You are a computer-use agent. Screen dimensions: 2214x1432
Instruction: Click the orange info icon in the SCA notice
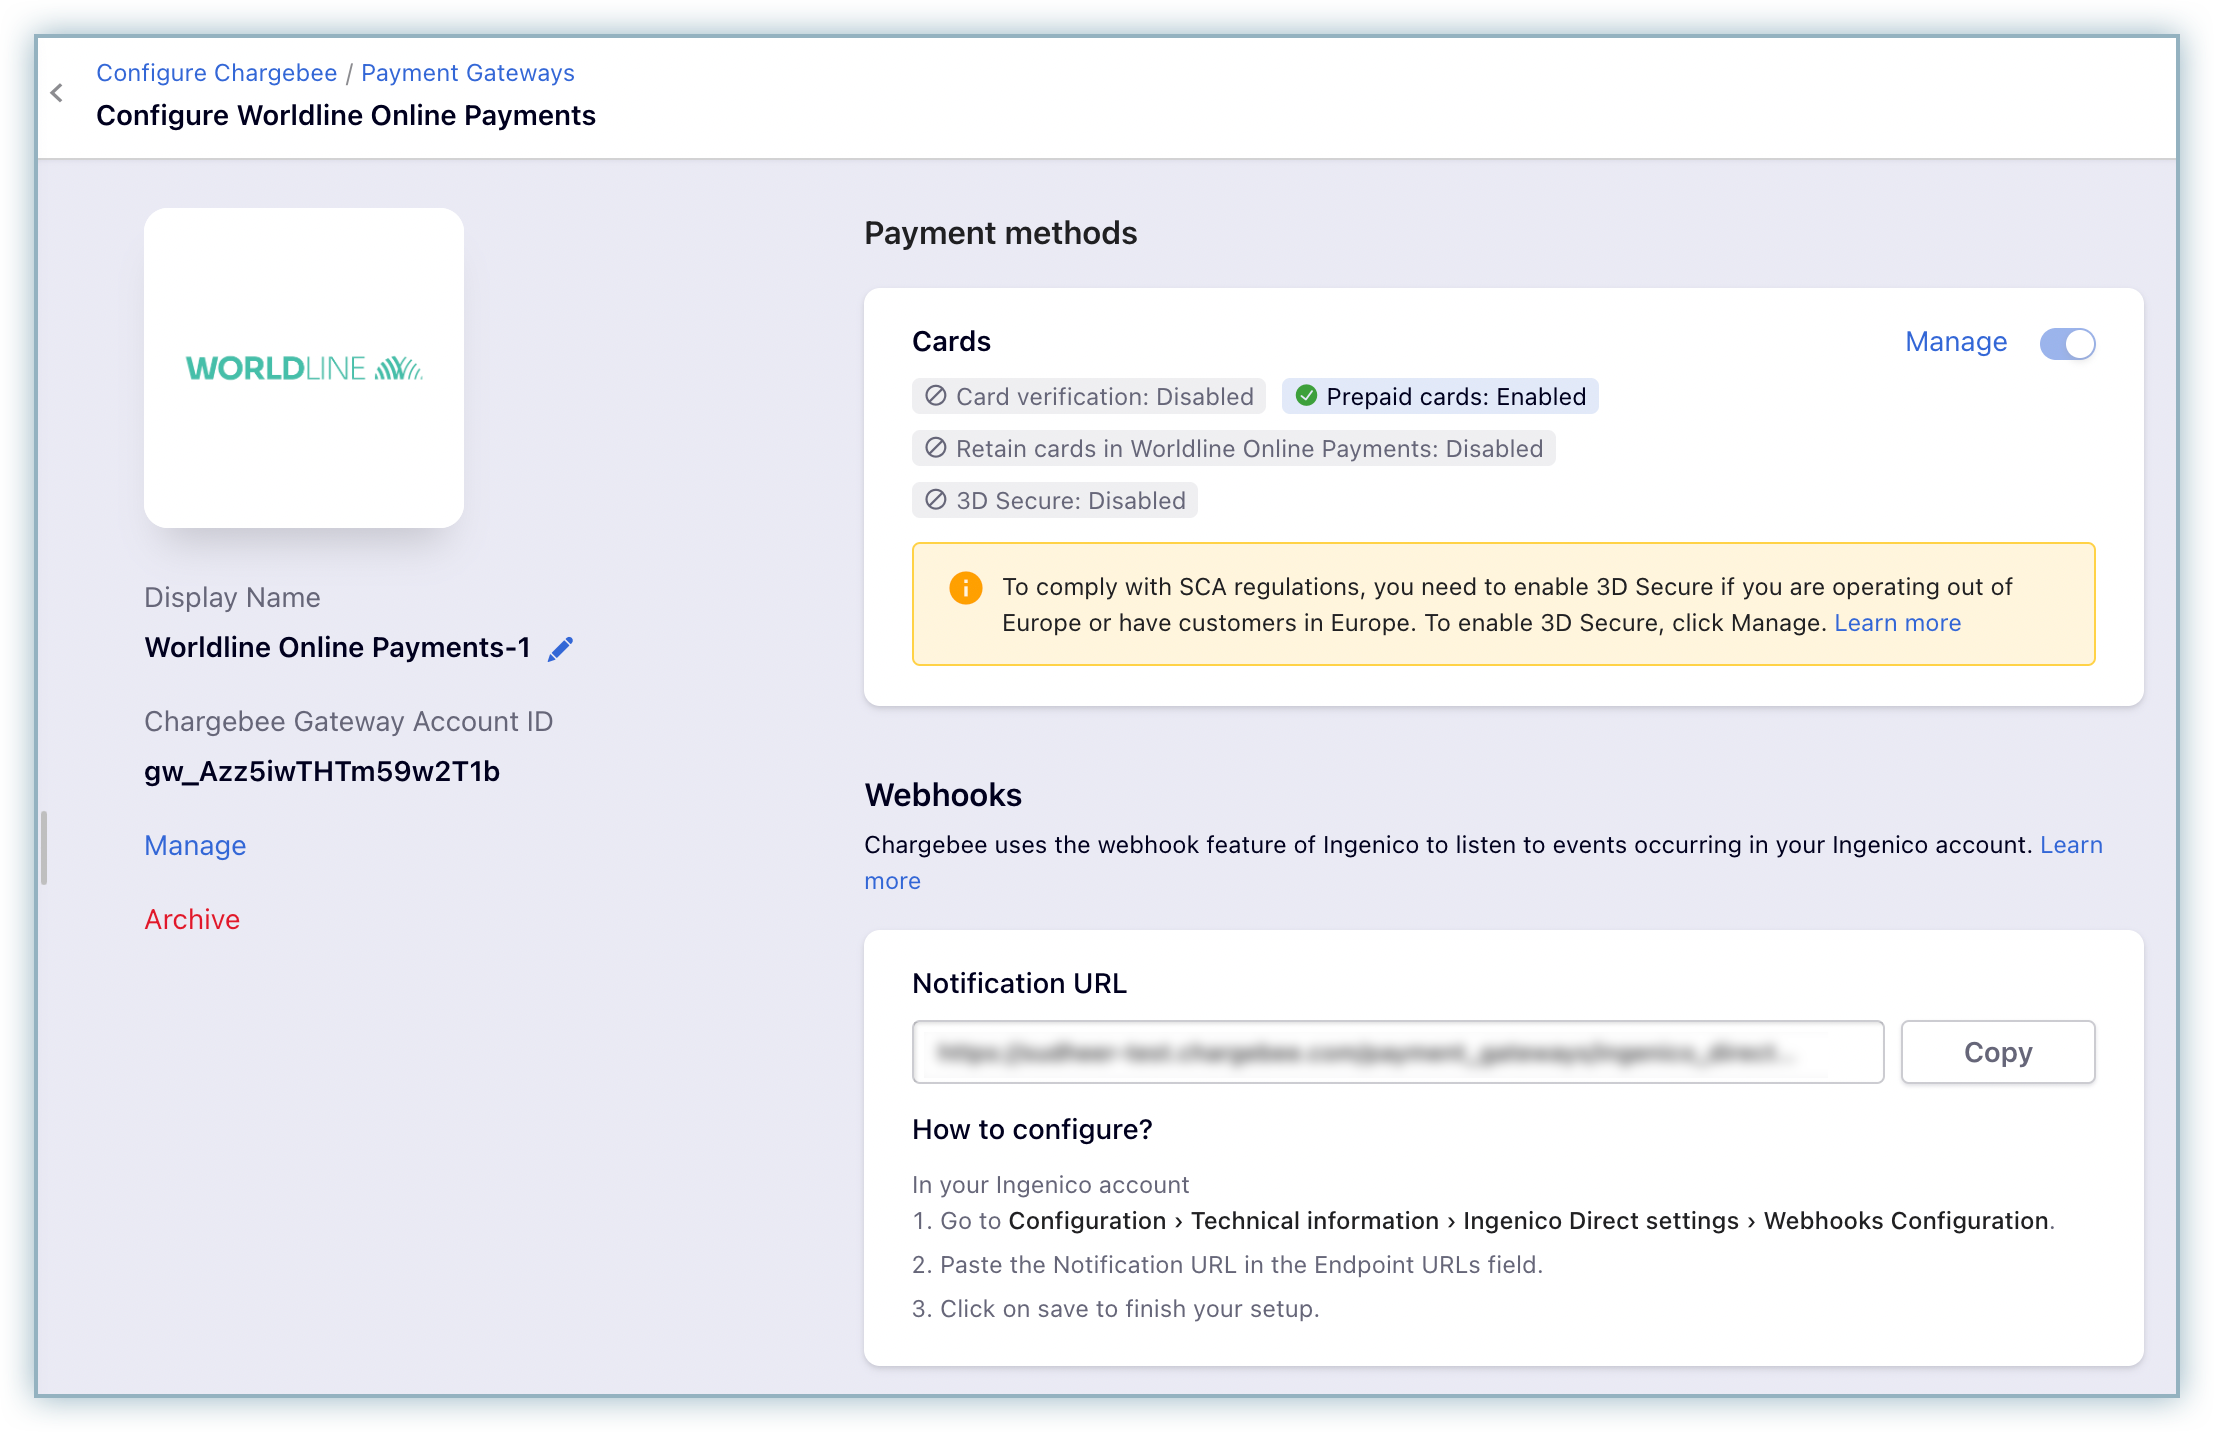coord(965,587)
